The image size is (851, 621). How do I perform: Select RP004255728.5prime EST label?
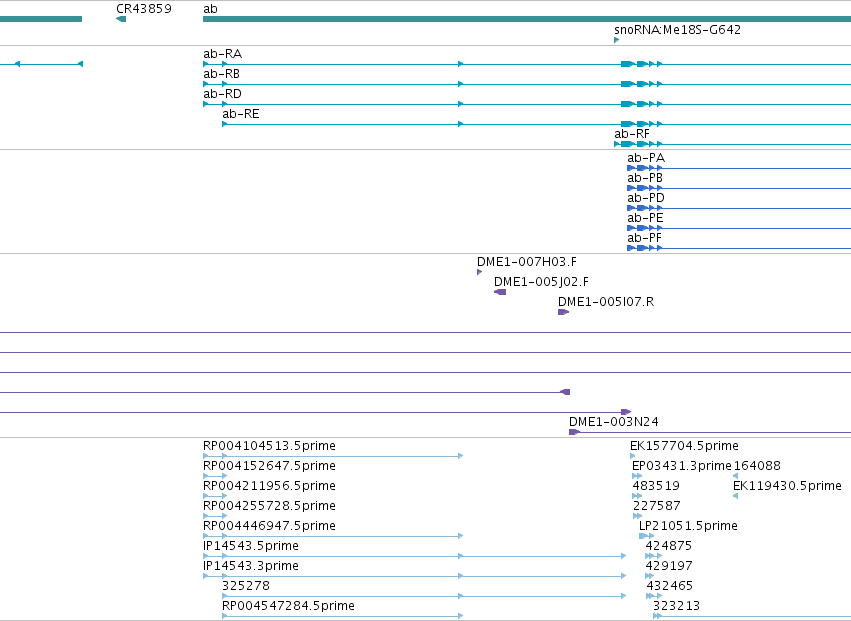click(x=269, y=506)
